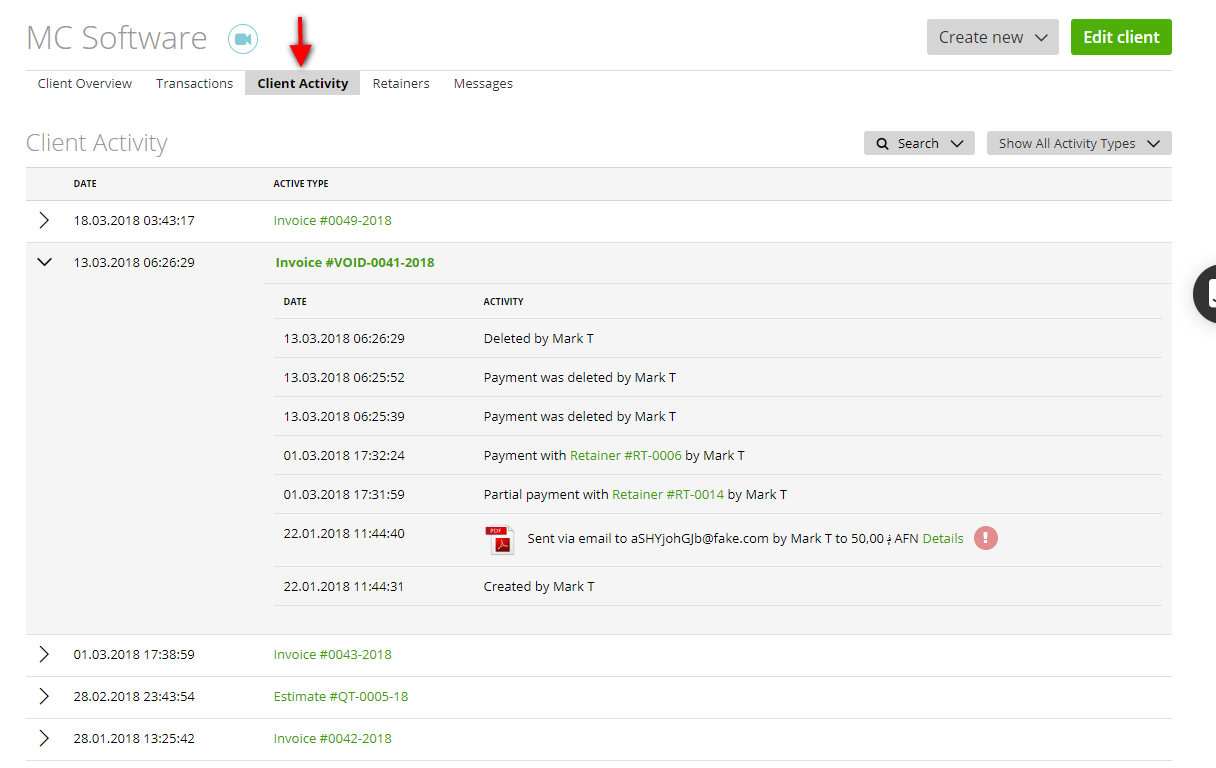Expand the Estimate #QT-0005-18 row

point(44,696)
